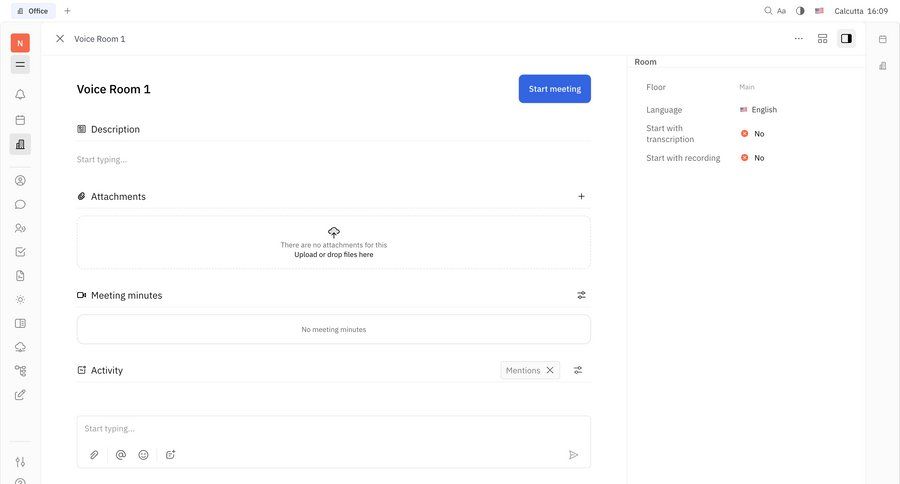Open the search magnifier in the top bar
Image resolution: width=900 pixels, height=484 pixels.
click(768, 11)
